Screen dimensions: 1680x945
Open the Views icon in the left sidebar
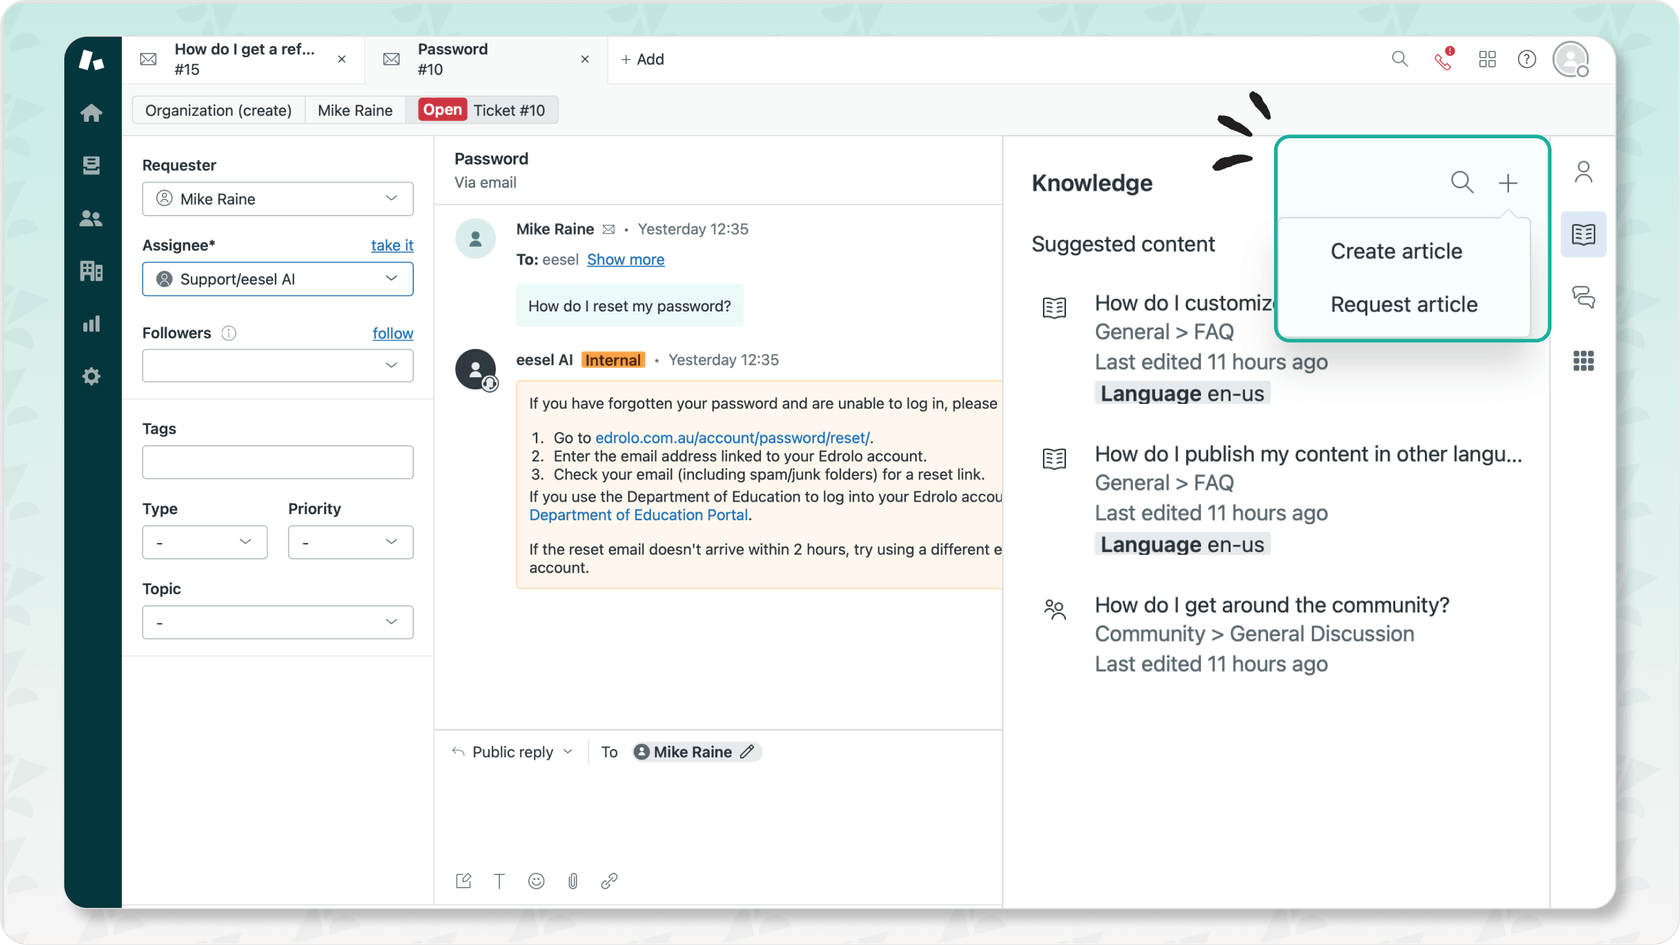click(x=91, y=165)
